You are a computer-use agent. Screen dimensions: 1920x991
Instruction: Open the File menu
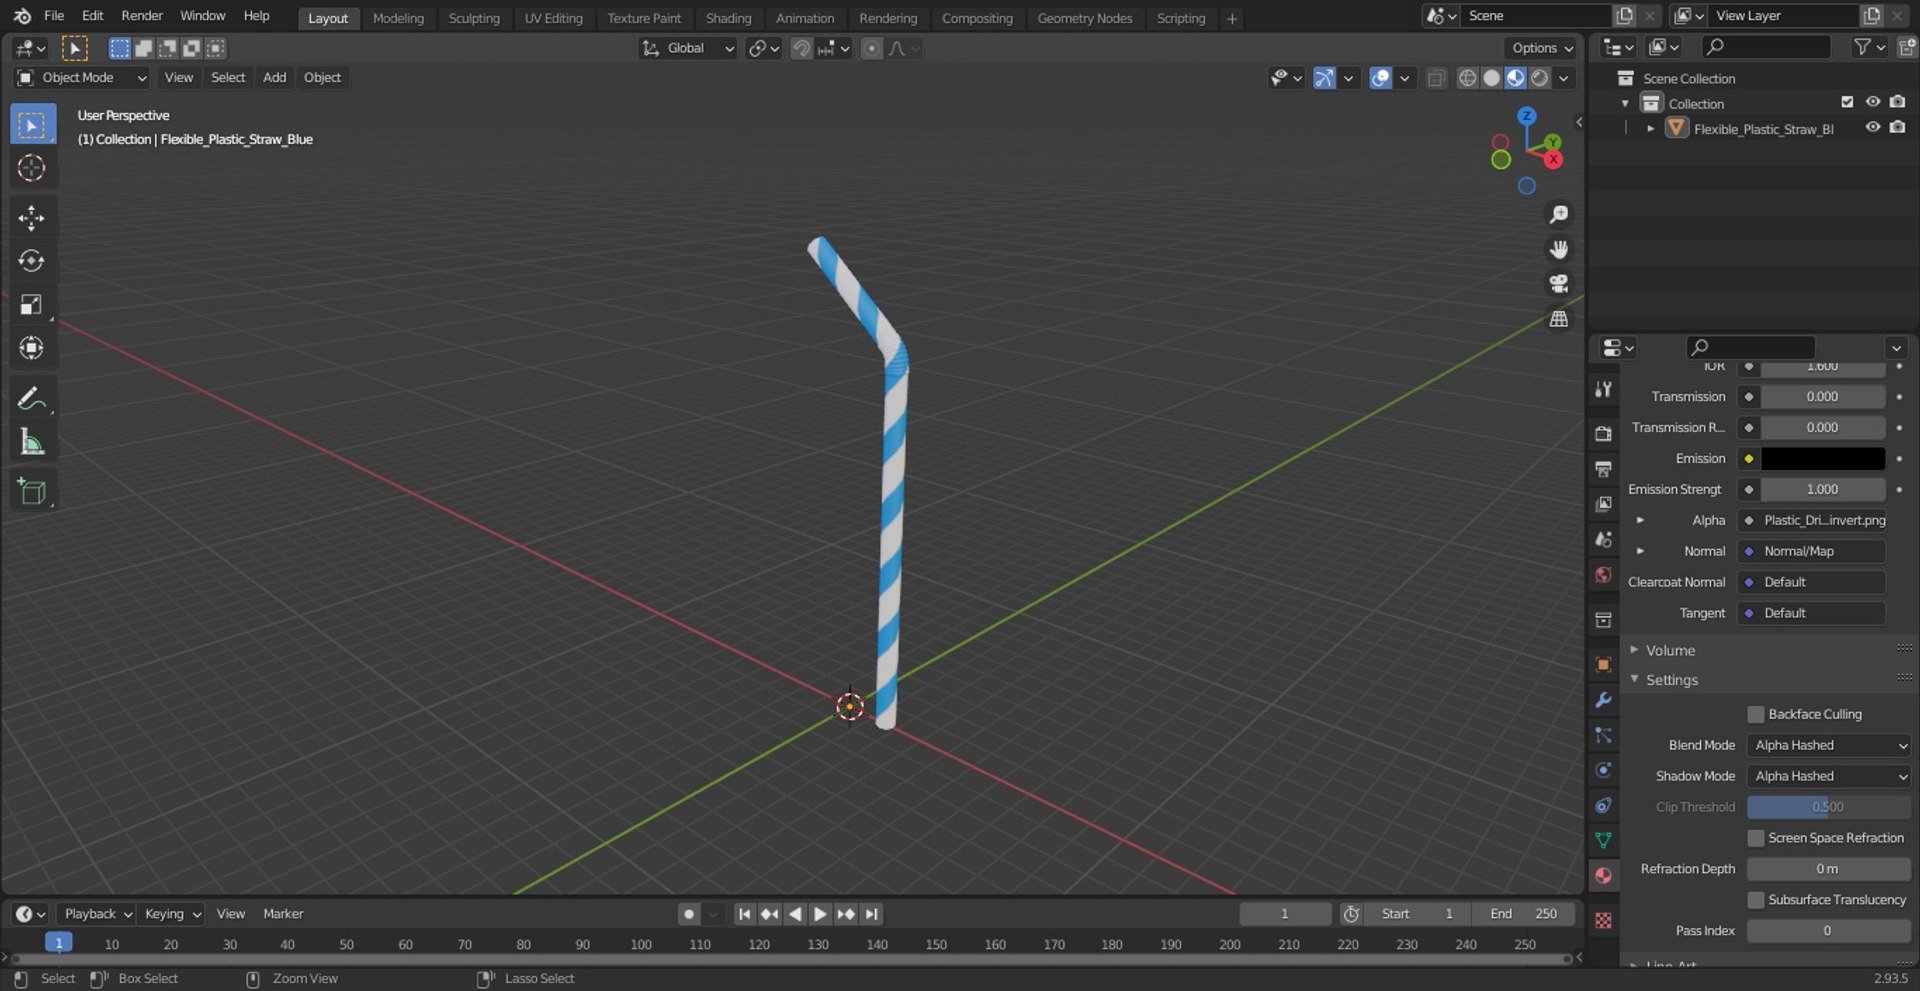(x=54, y=16)
